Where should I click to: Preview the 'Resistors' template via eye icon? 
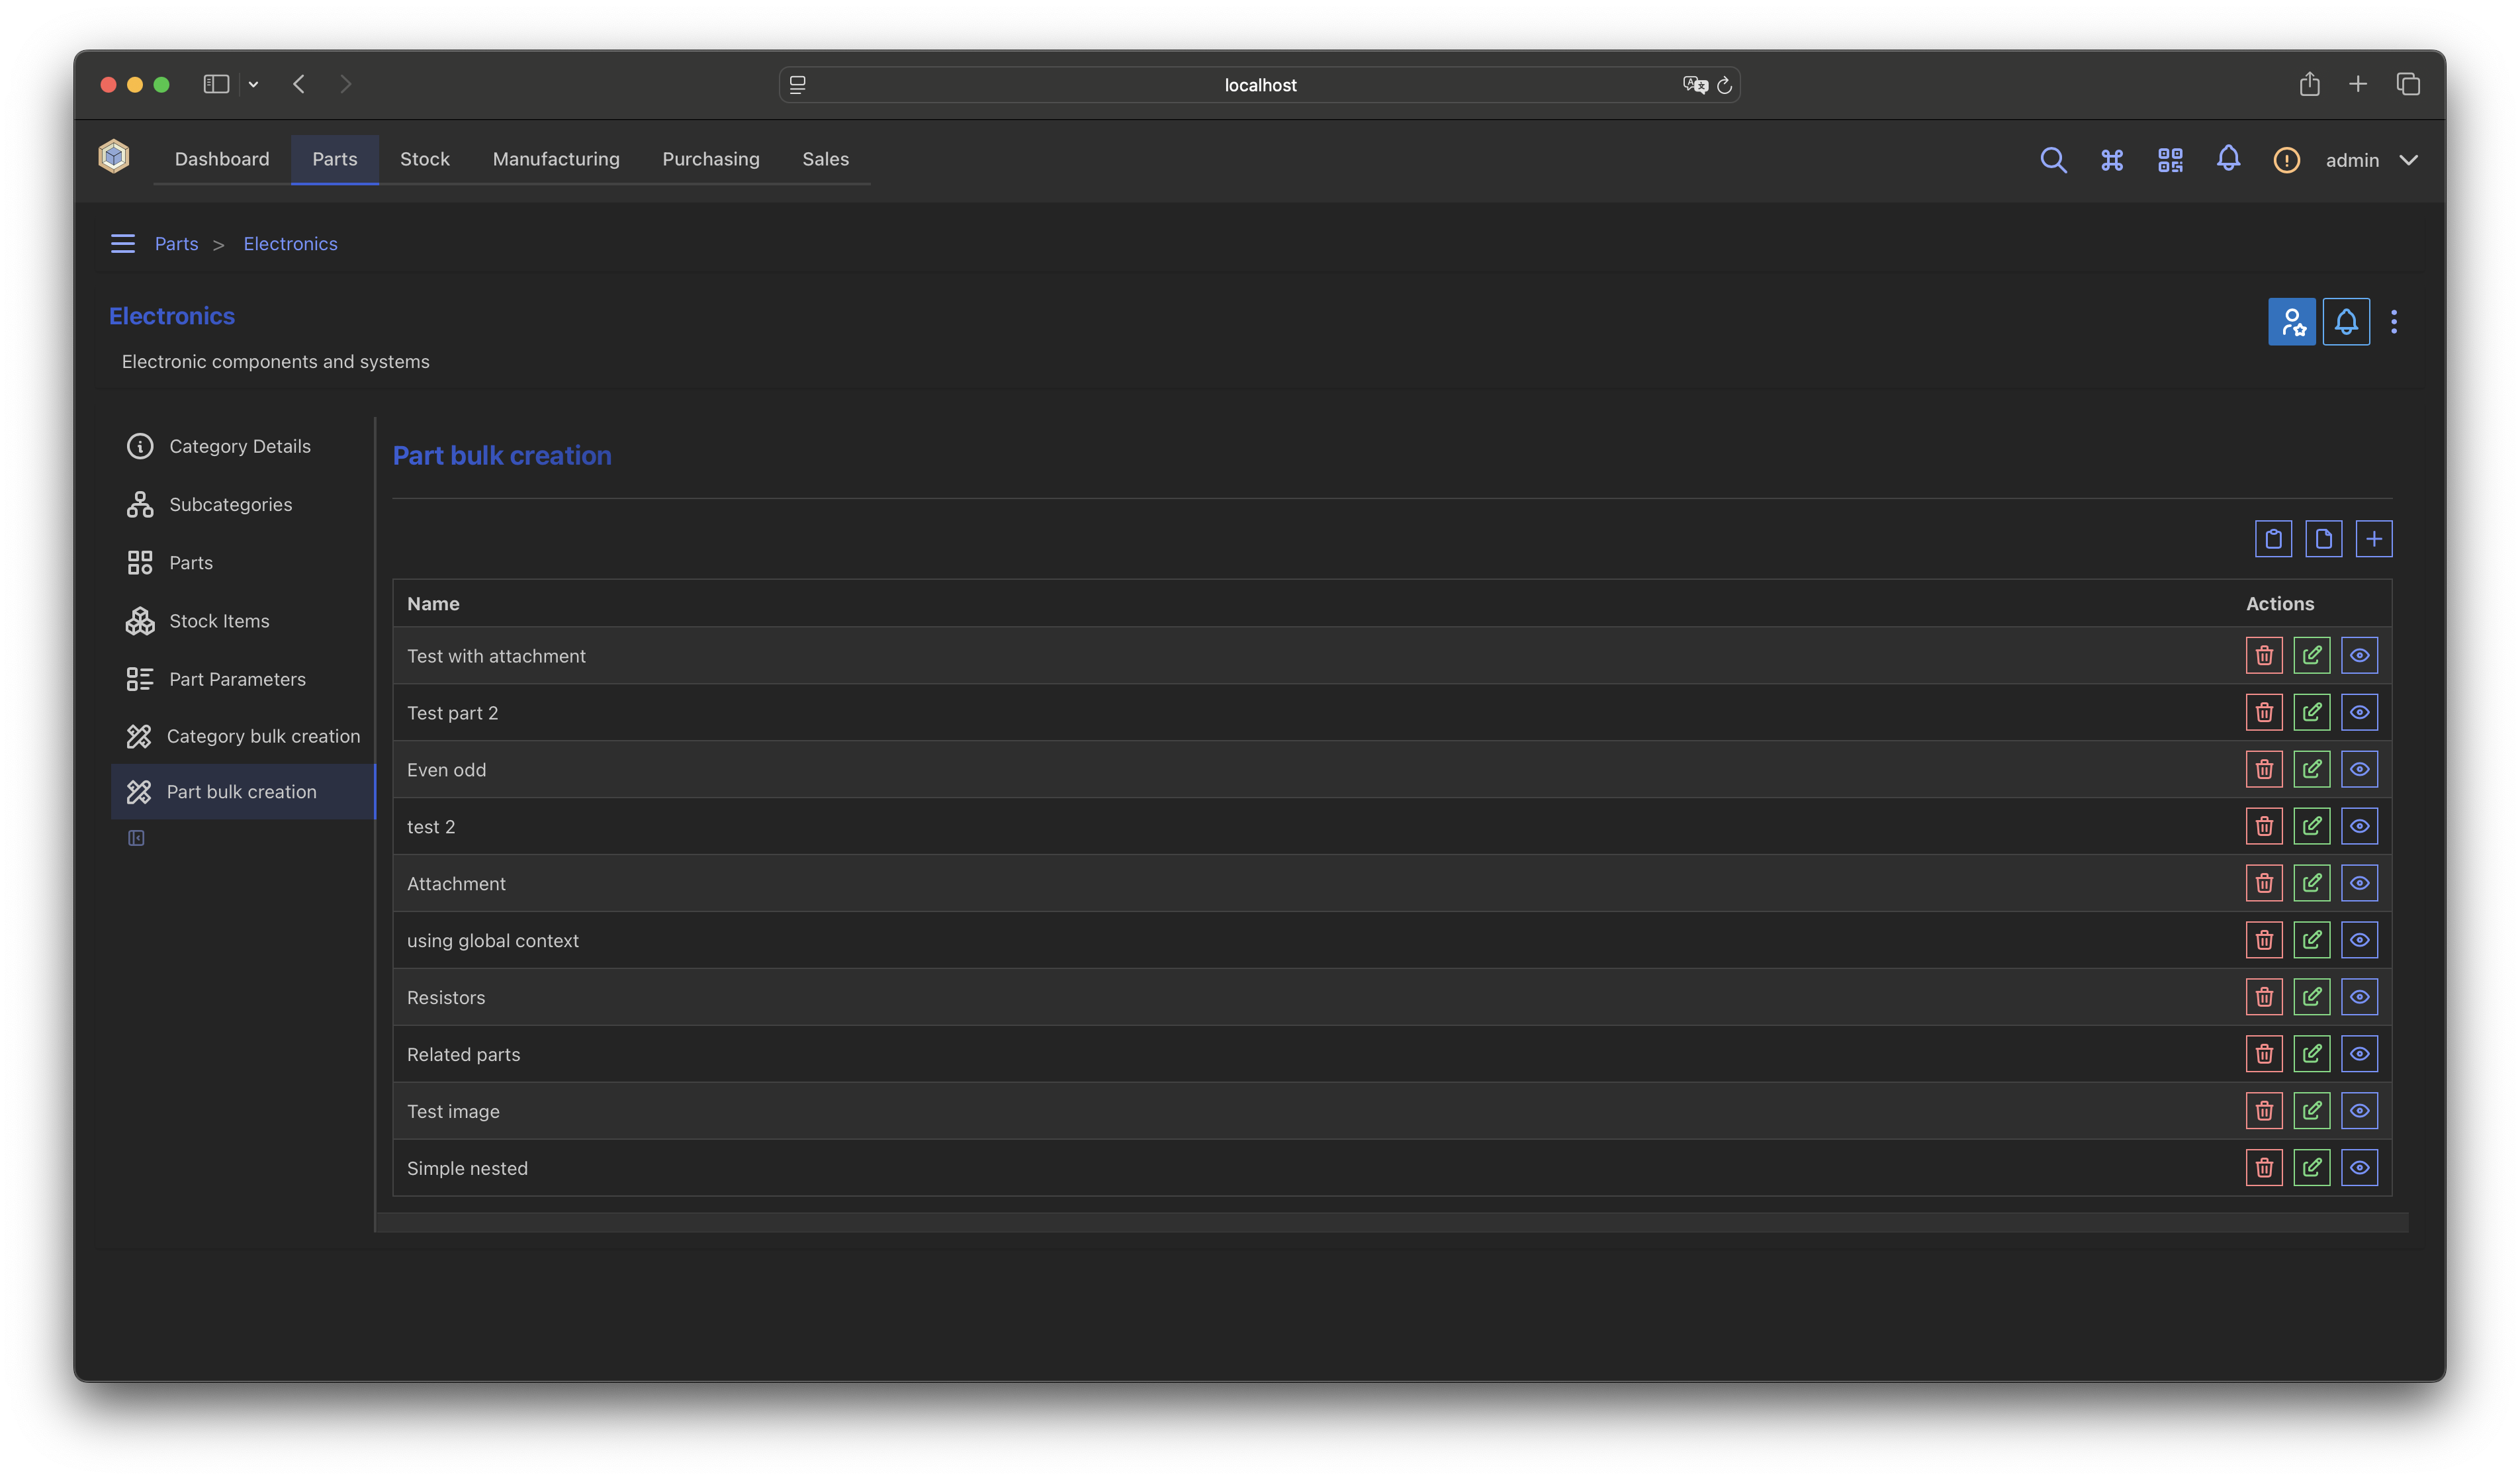[x=2359, y=997]
